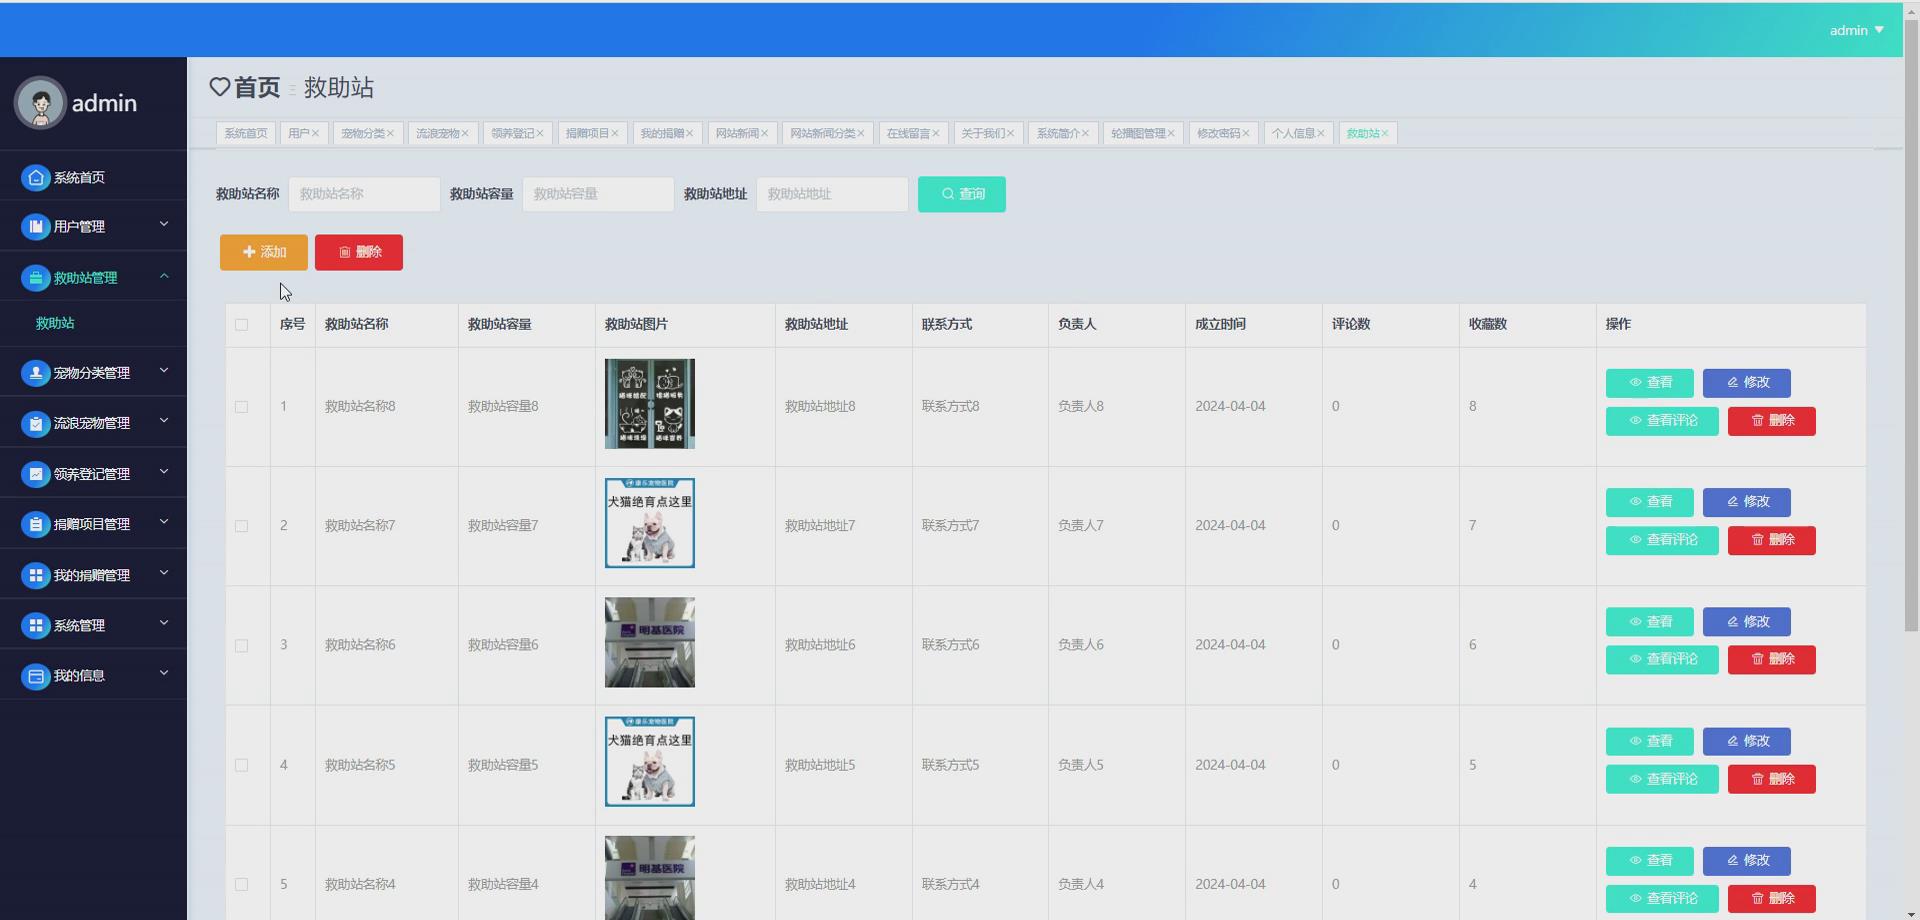This screenshot has width=1920, height=920.
Task: Click 查看 for 救助站名称8
Action: pos(1650,383)
